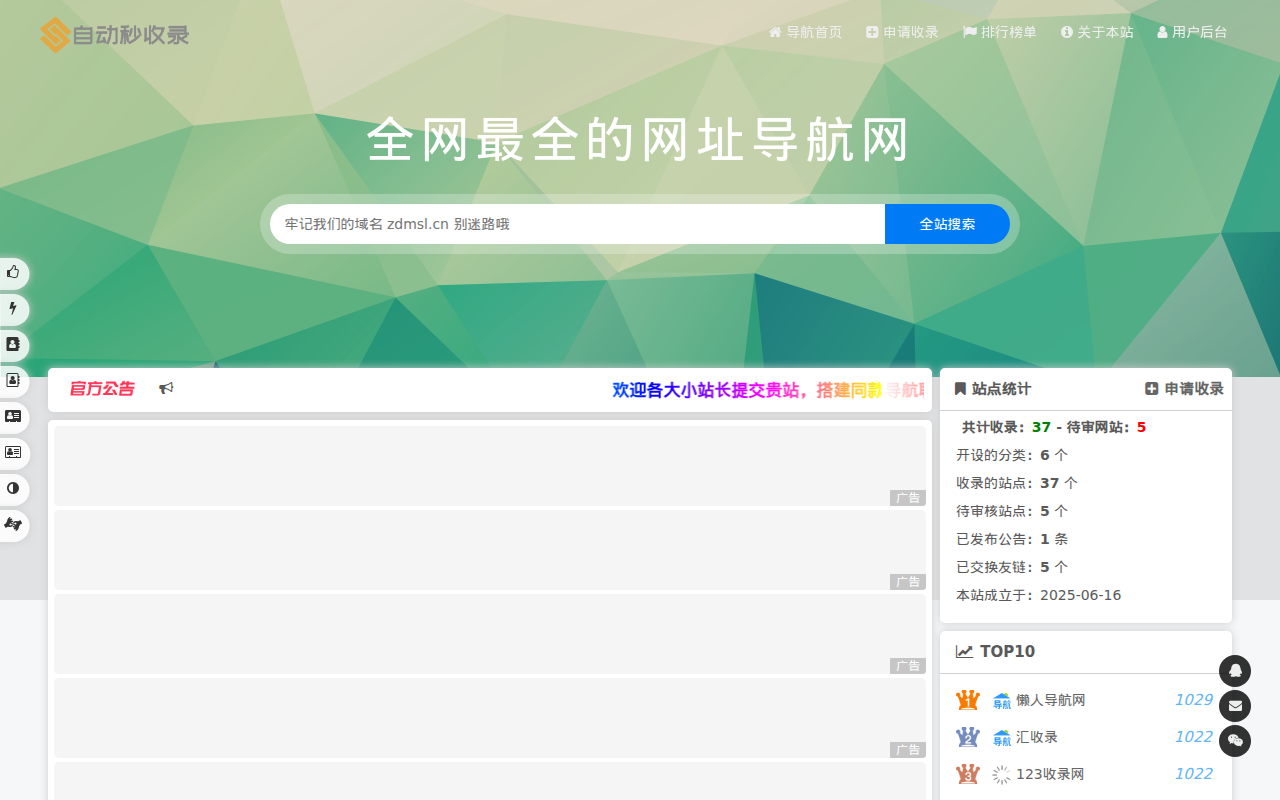Open 排行榜单 in the top navigation
This screenshot has height=800, width=1280.
point(999,32)
